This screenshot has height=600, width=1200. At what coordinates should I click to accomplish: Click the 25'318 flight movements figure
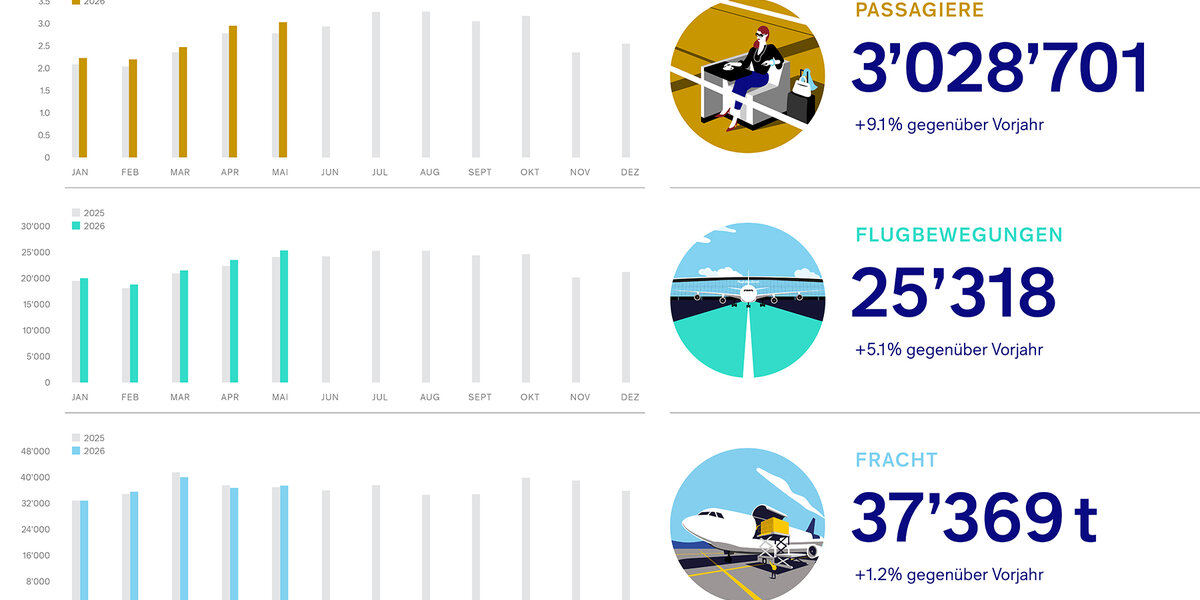954,293
